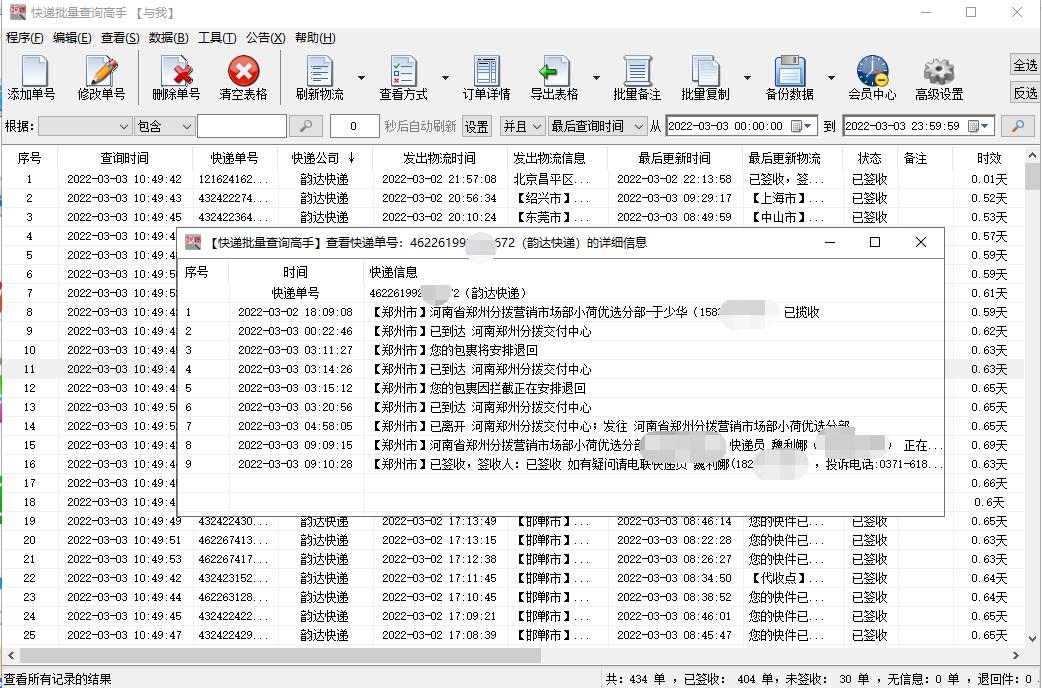
Task: Open the start date calendar picker
Action: pos(801,126)
